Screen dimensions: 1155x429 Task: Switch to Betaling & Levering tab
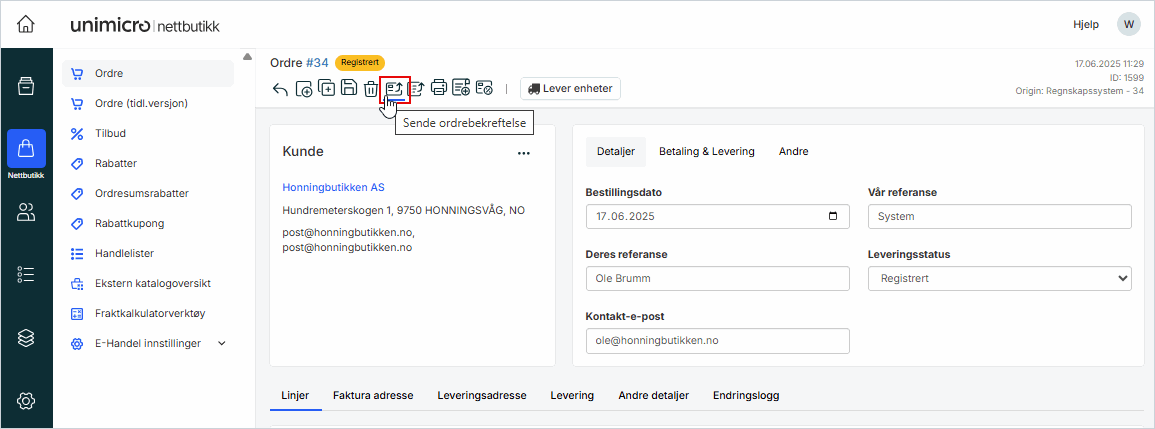coord(706,152)
